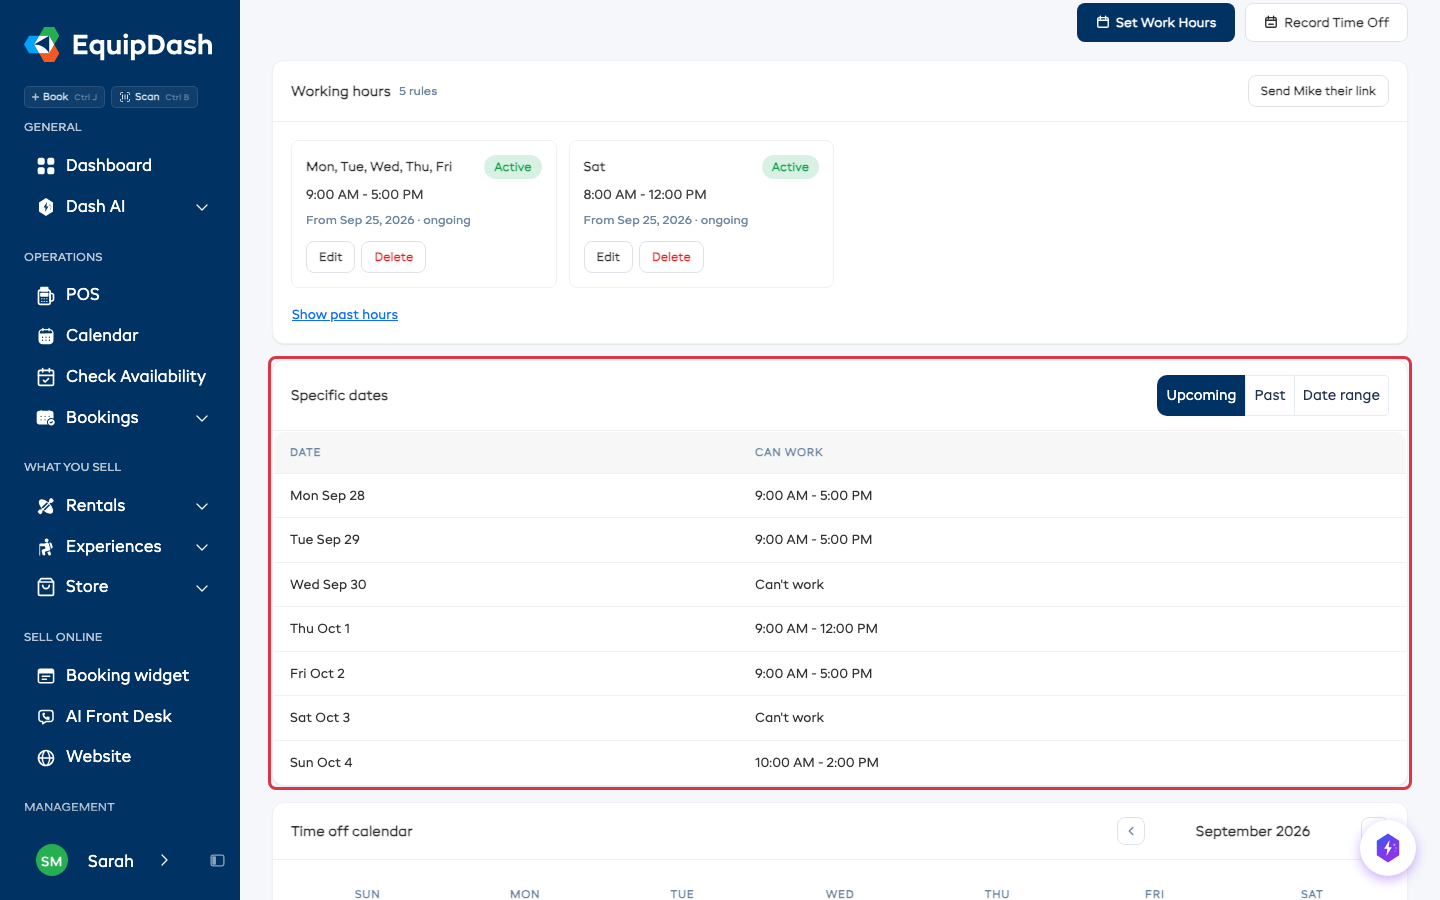1440x900 pixels.
Task: Open the Show past hours link
Action: 345,315
